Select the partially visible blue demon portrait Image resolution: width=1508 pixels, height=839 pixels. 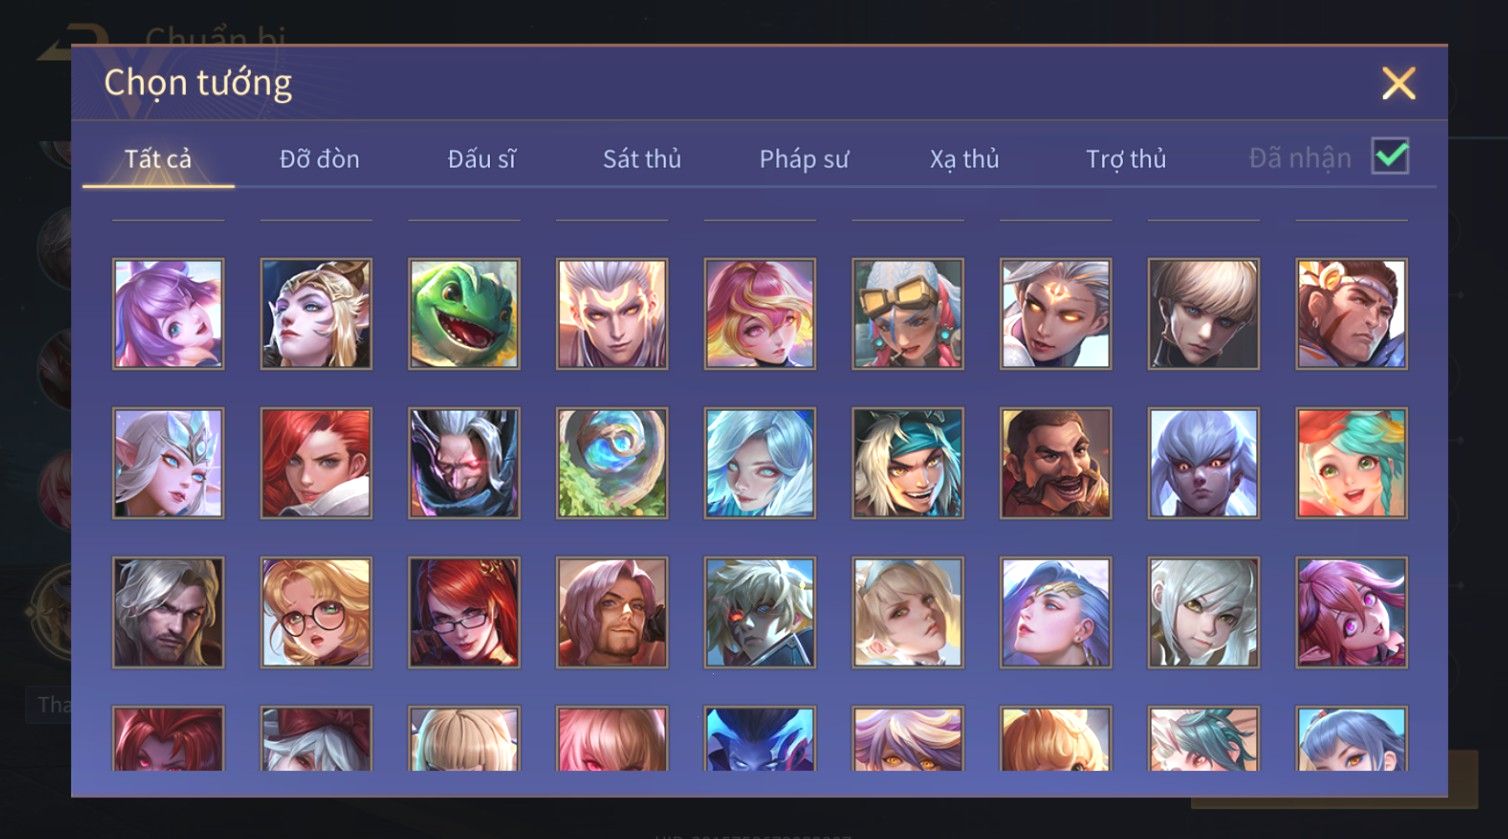tap(760, 738)
